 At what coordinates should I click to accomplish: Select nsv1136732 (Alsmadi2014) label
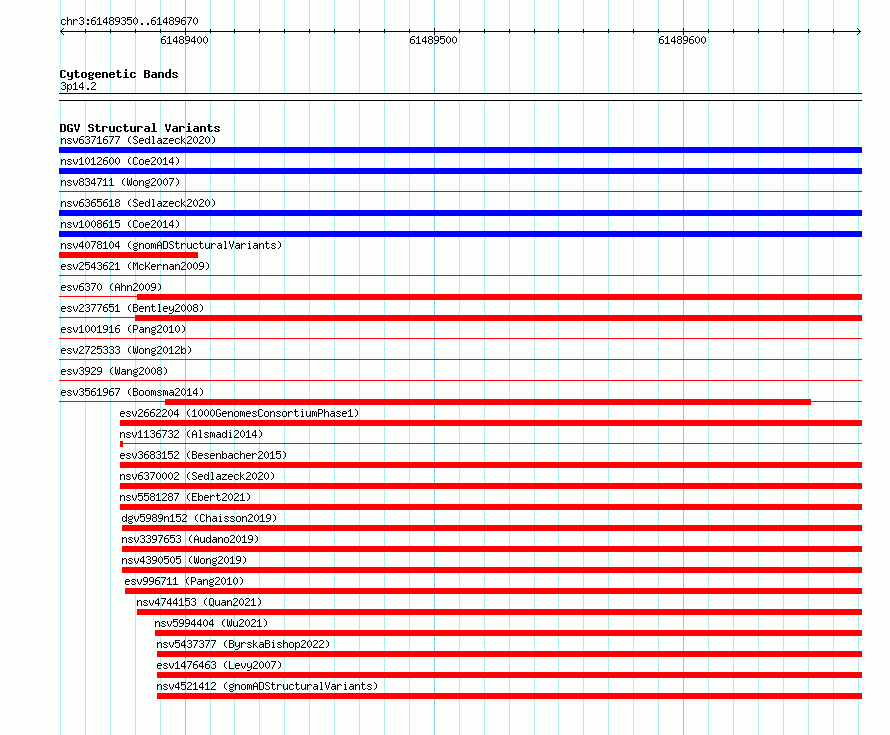[x=191, y=434]
